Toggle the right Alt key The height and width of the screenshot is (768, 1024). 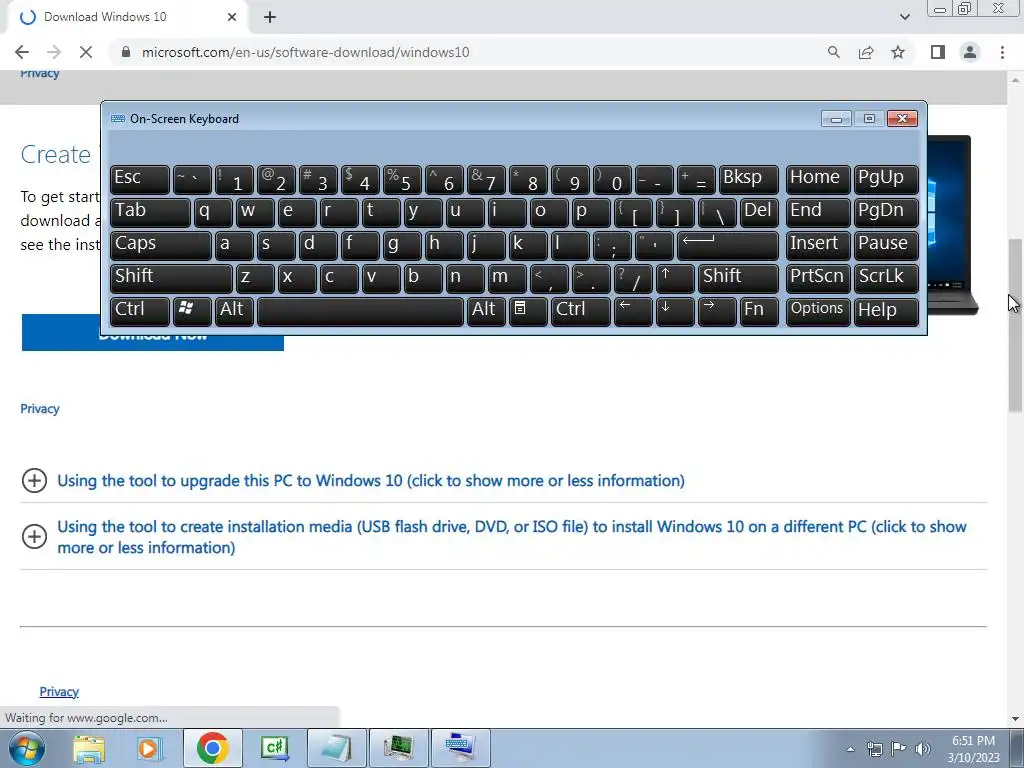(486, 311)
